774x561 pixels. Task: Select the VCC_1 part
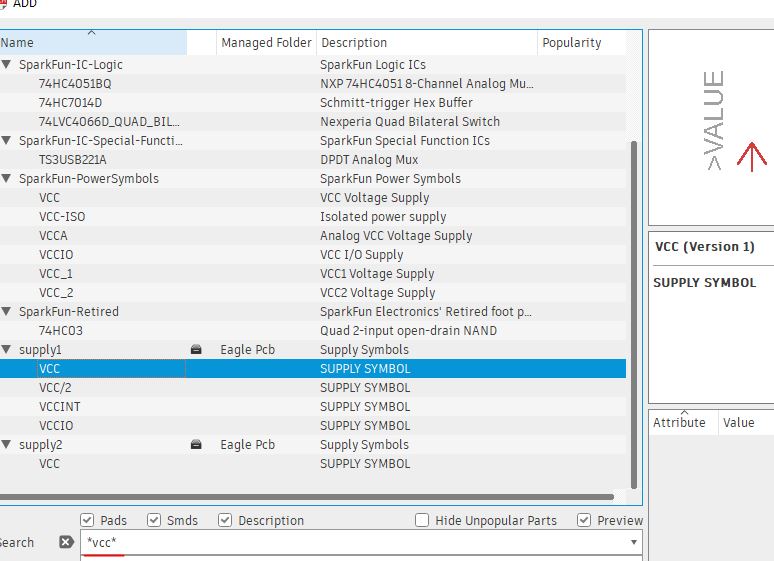(x=56, y=274)
